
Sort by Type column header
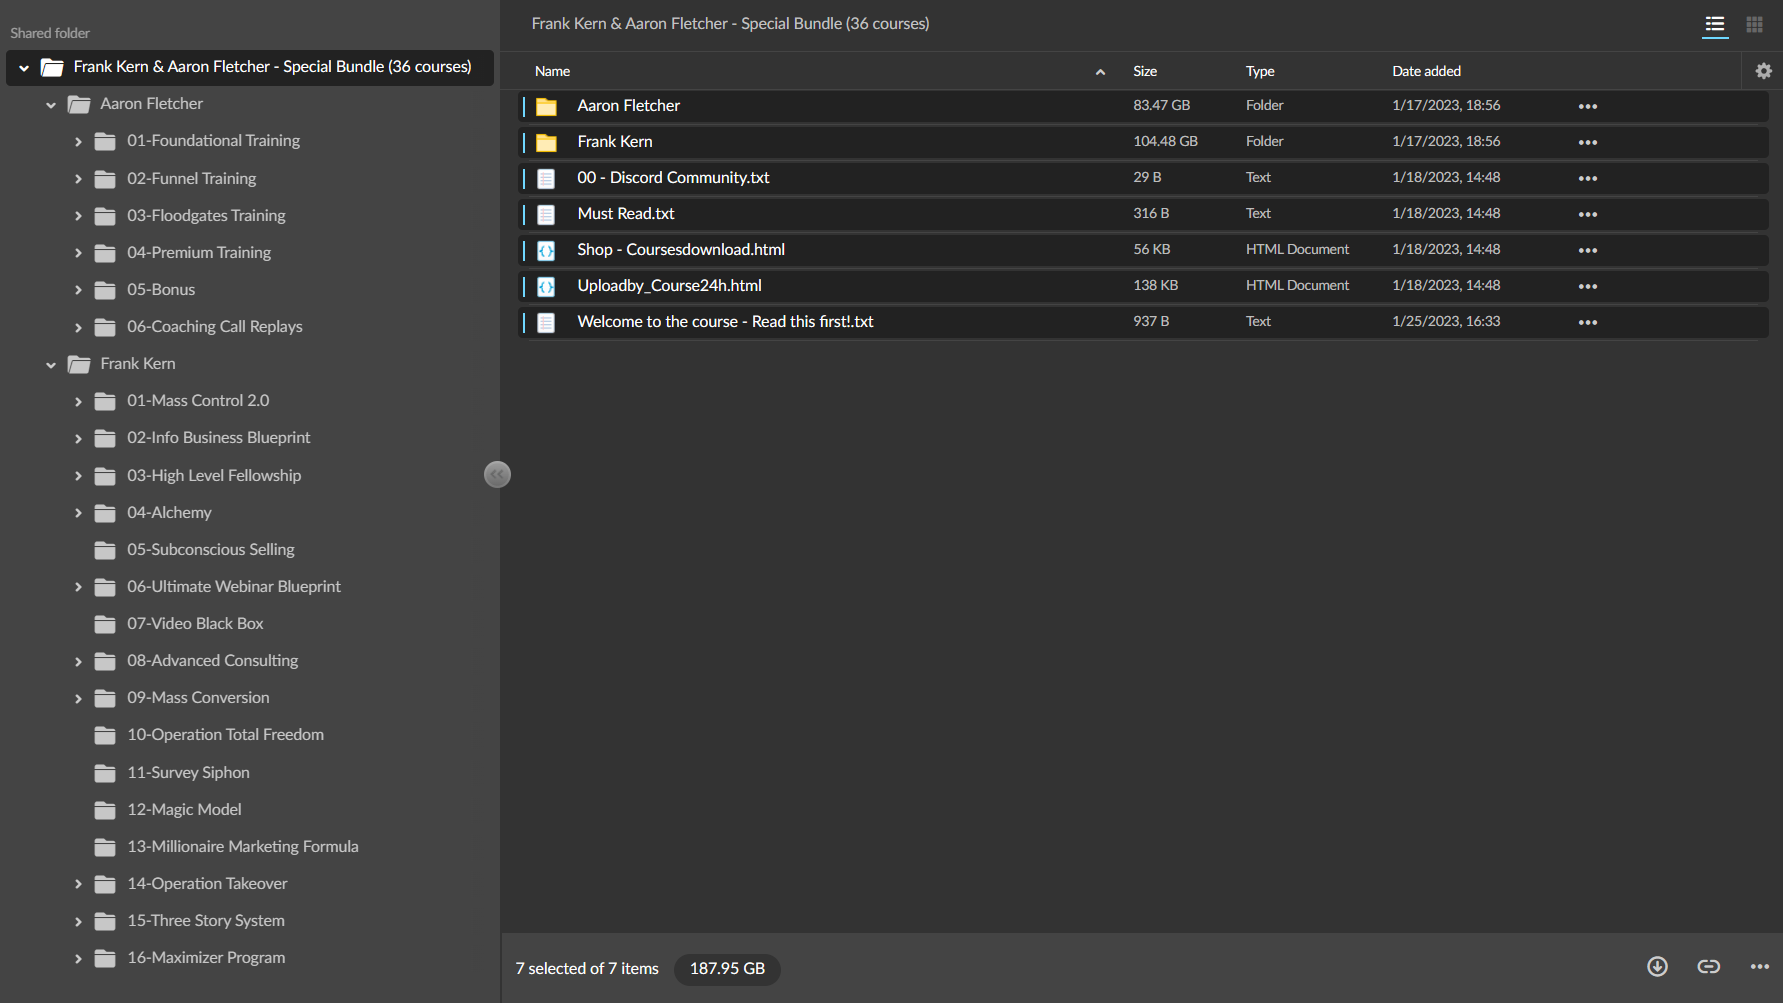[1260, 71]
